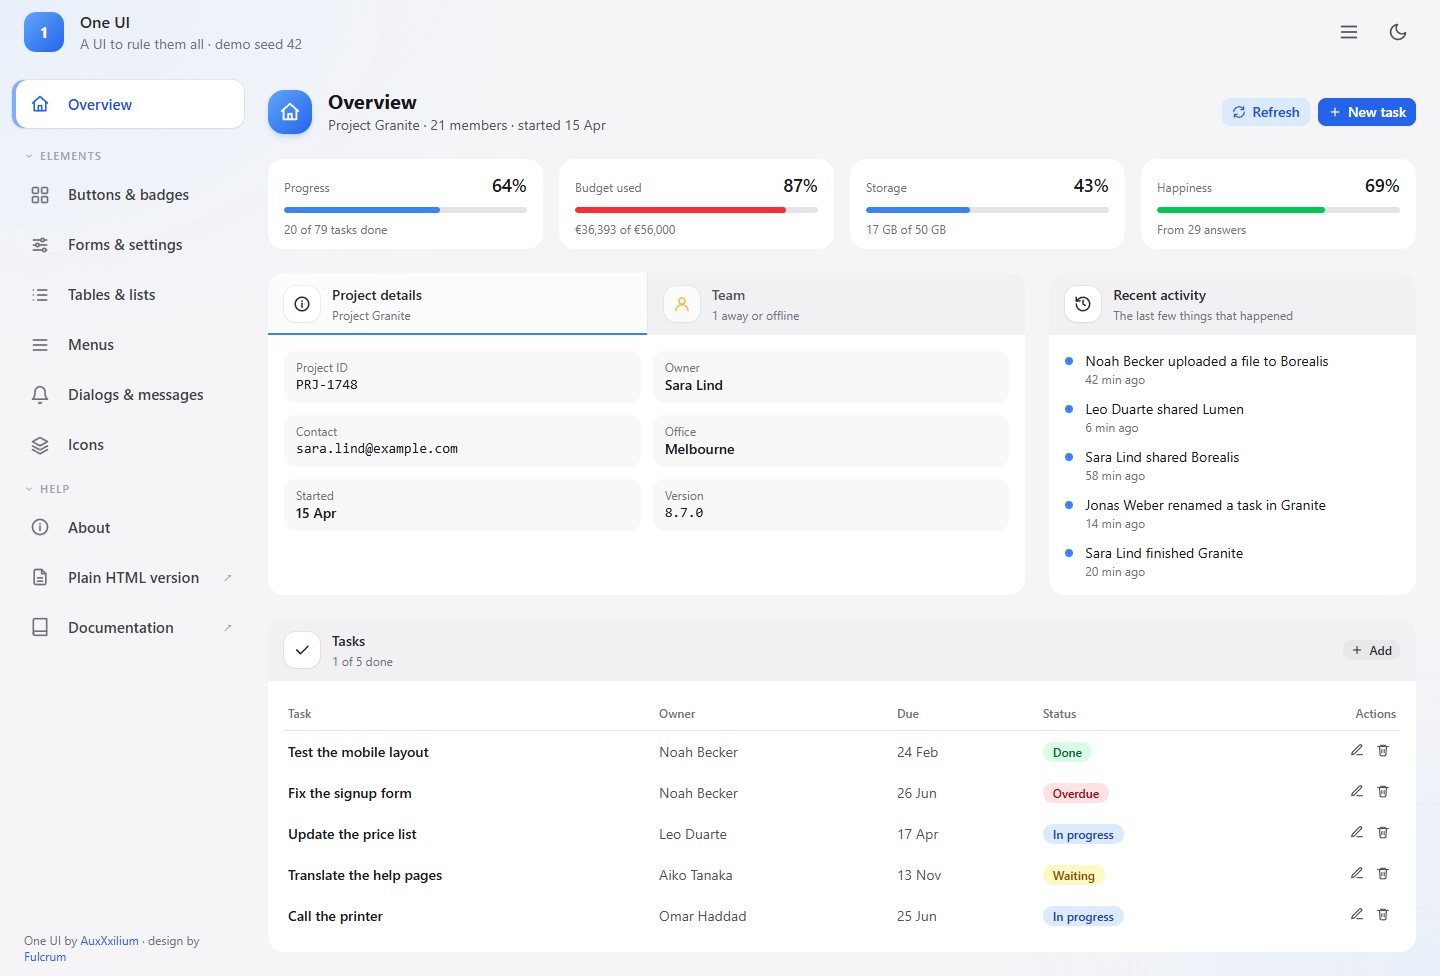Viewport: 1440px width, 976px height.
Task: Collapse the HELP sidebar section
Action: coord(47,489)
